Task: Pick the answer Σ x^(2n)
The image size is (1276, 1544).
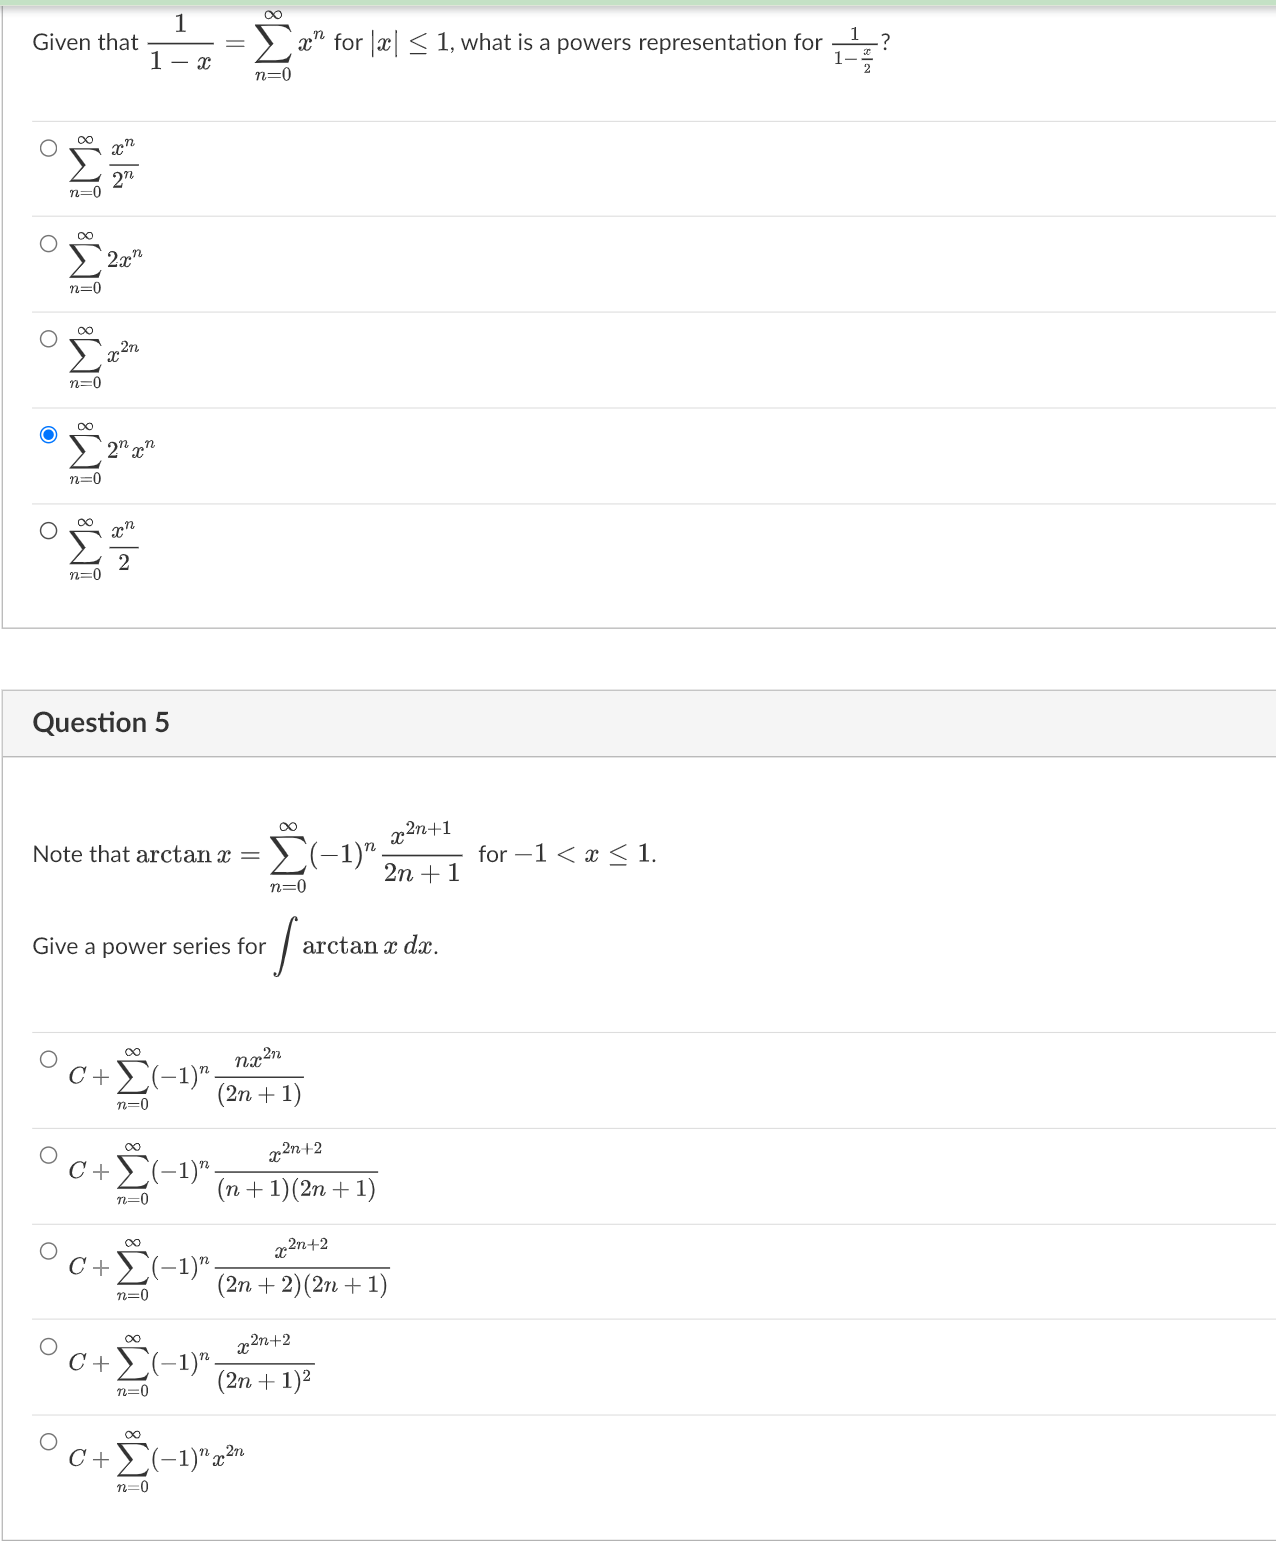Action: (47, 337)
